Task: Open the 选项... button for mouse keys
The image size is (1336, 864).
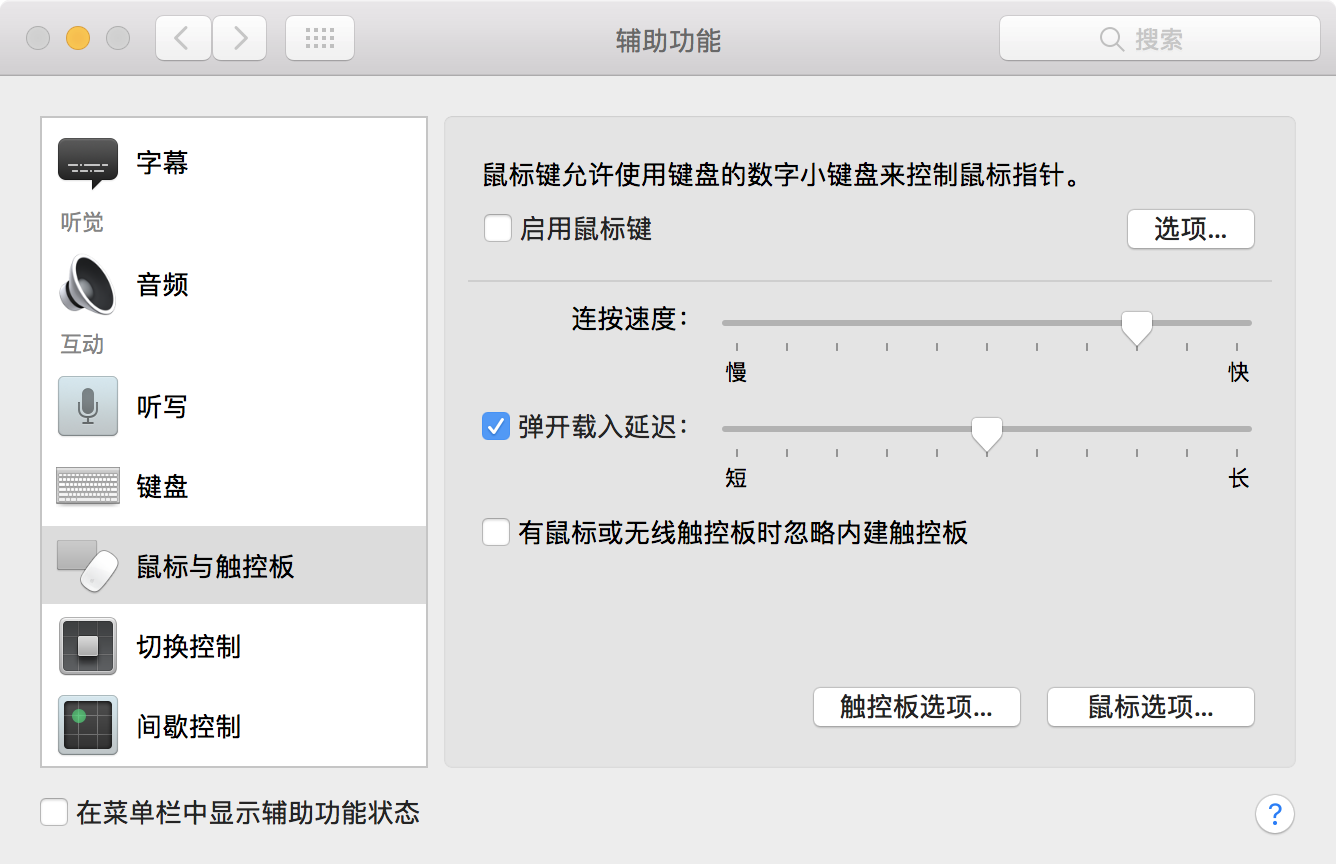Action: [1191, 229]
